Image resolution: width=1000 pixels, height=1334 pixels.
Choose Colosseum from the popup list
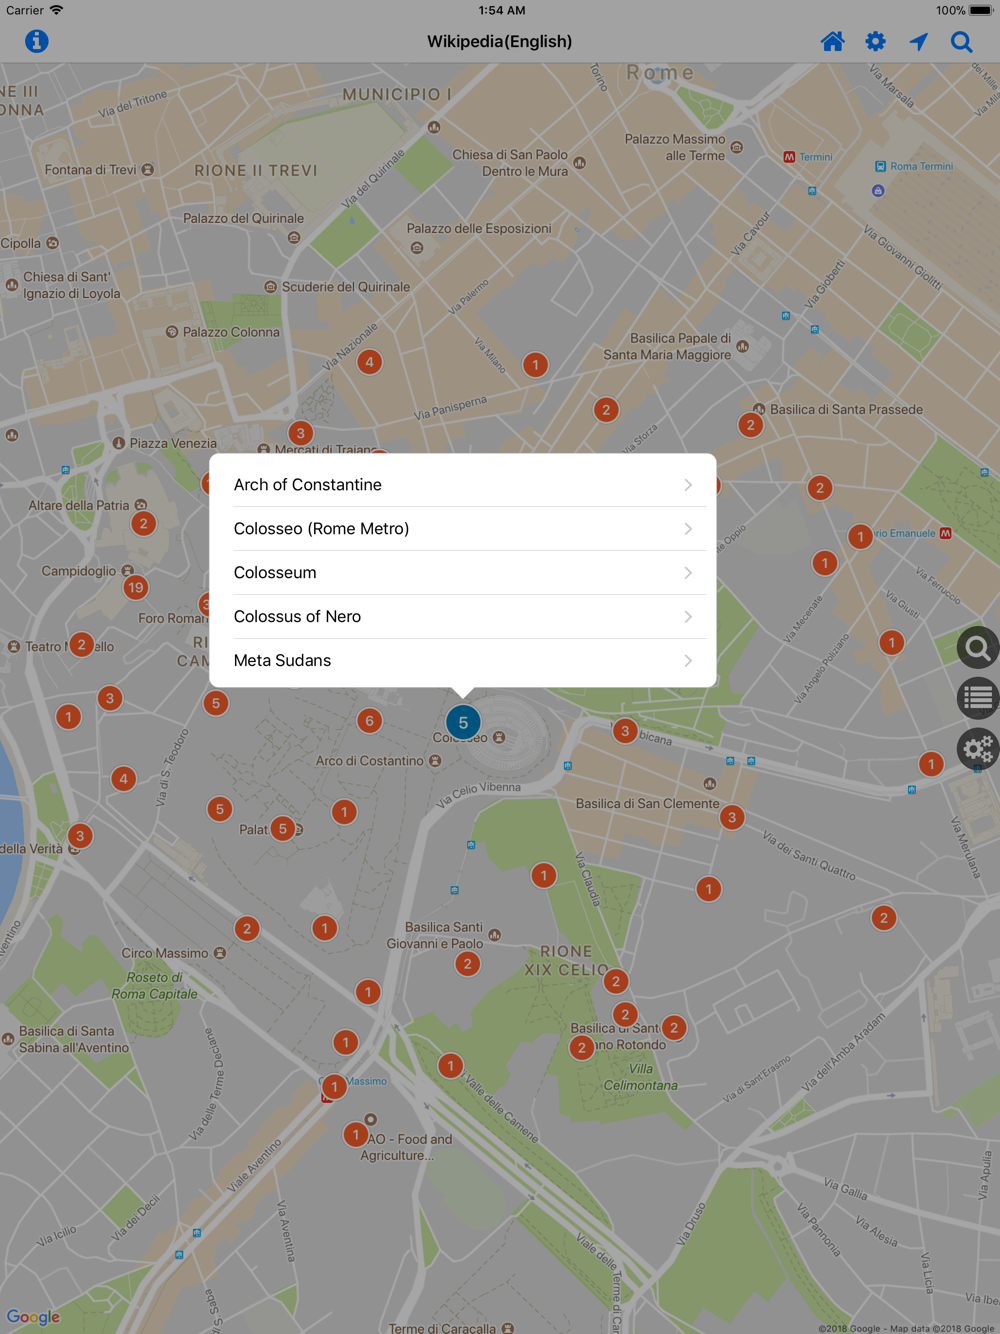click(463, 573)
